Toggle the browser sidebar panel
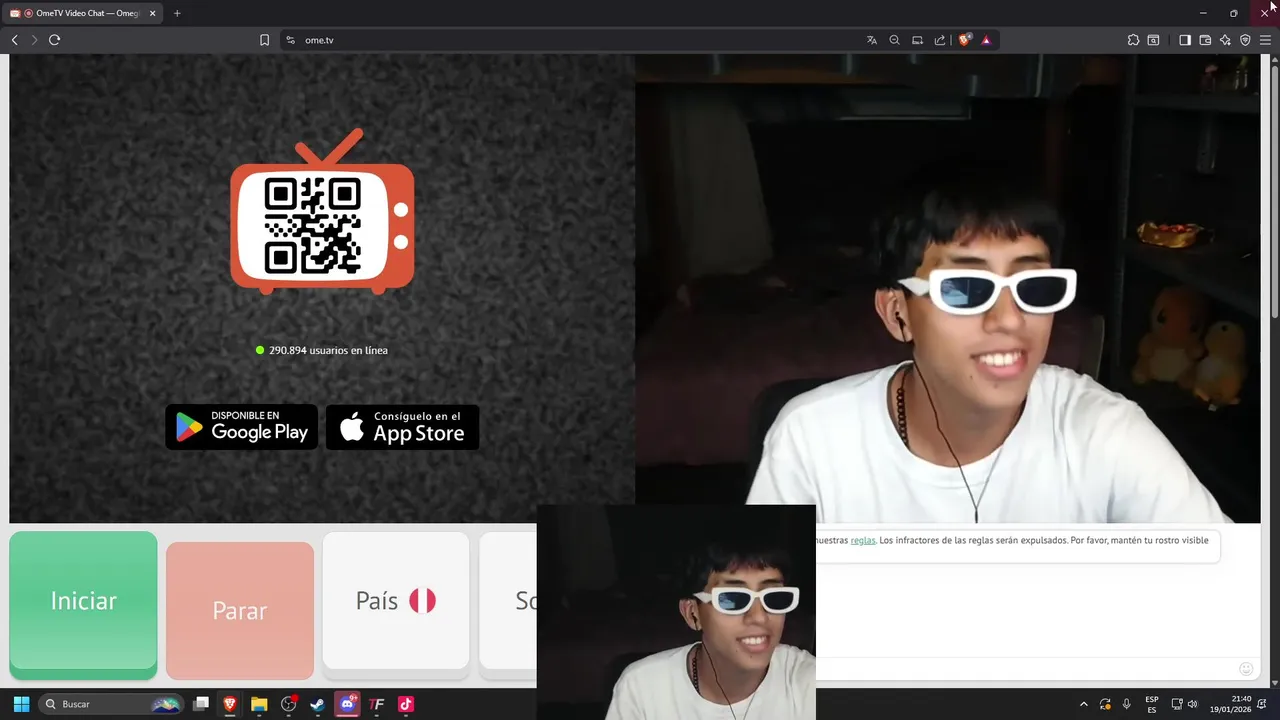The height and width of the screenshot is (720, 1280). tap(1185, 40)
